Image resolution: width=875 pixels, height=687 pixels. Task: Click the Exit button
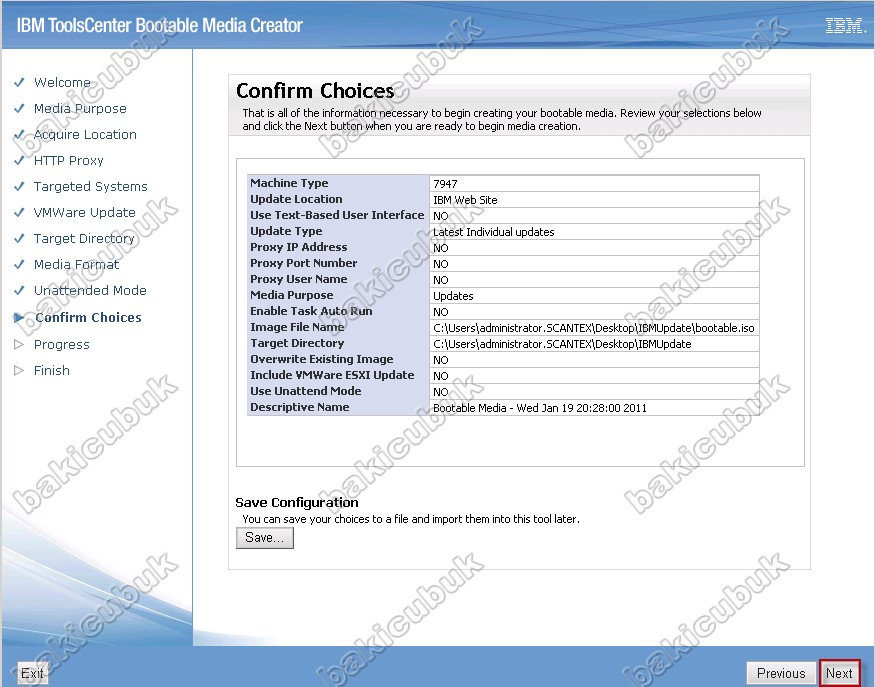[x=32, y=673]
